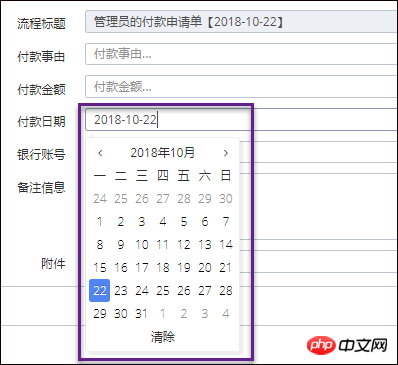Choose greyed September 27 date
Image resolution: width=398 pixels, height=365 pixels.
coord(163,199)
